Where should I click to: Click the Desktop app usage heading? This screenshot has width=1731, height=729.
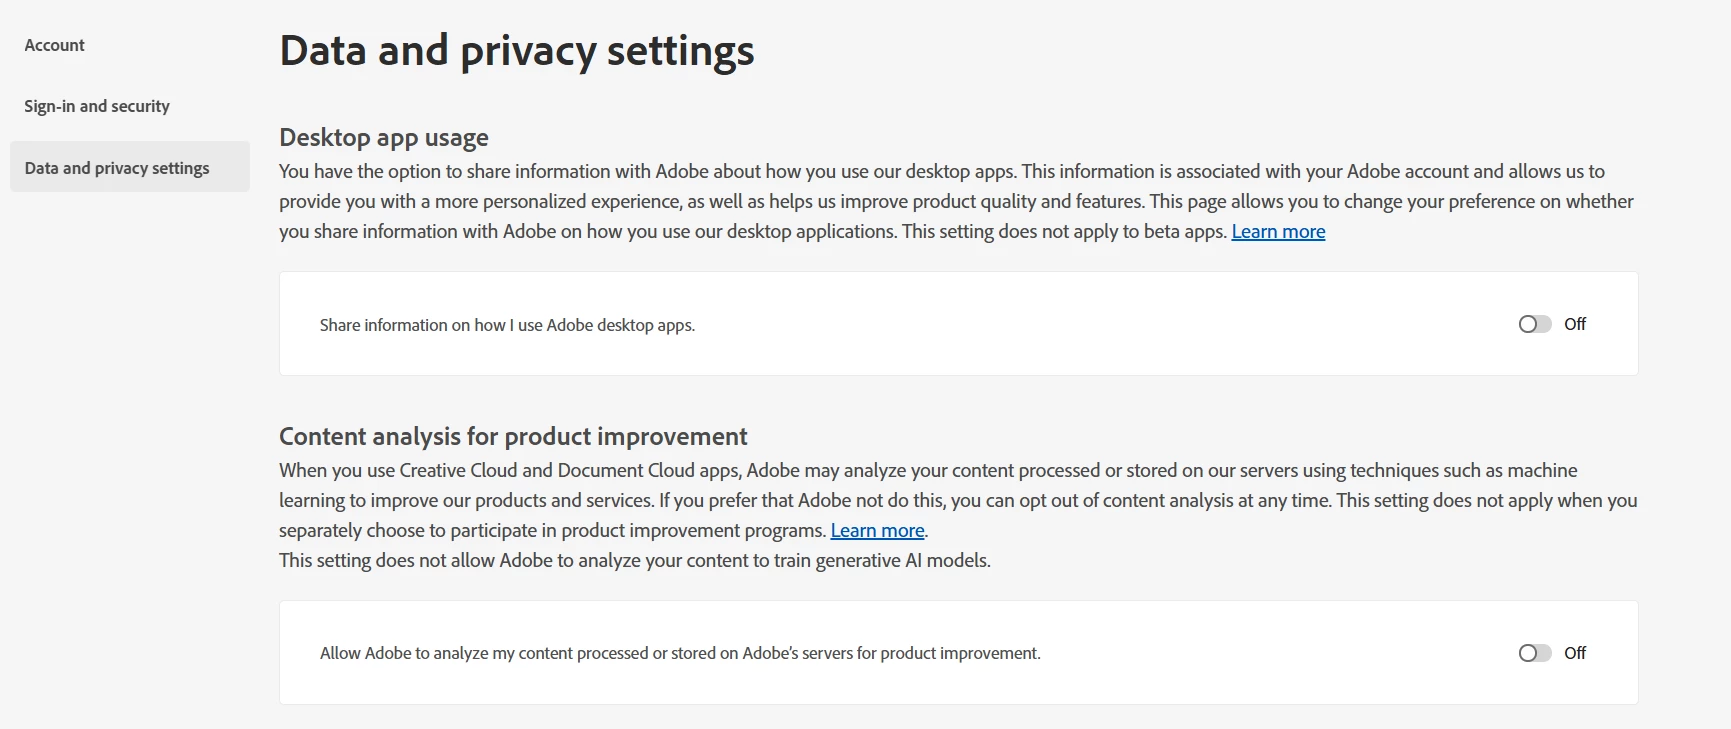384,137
